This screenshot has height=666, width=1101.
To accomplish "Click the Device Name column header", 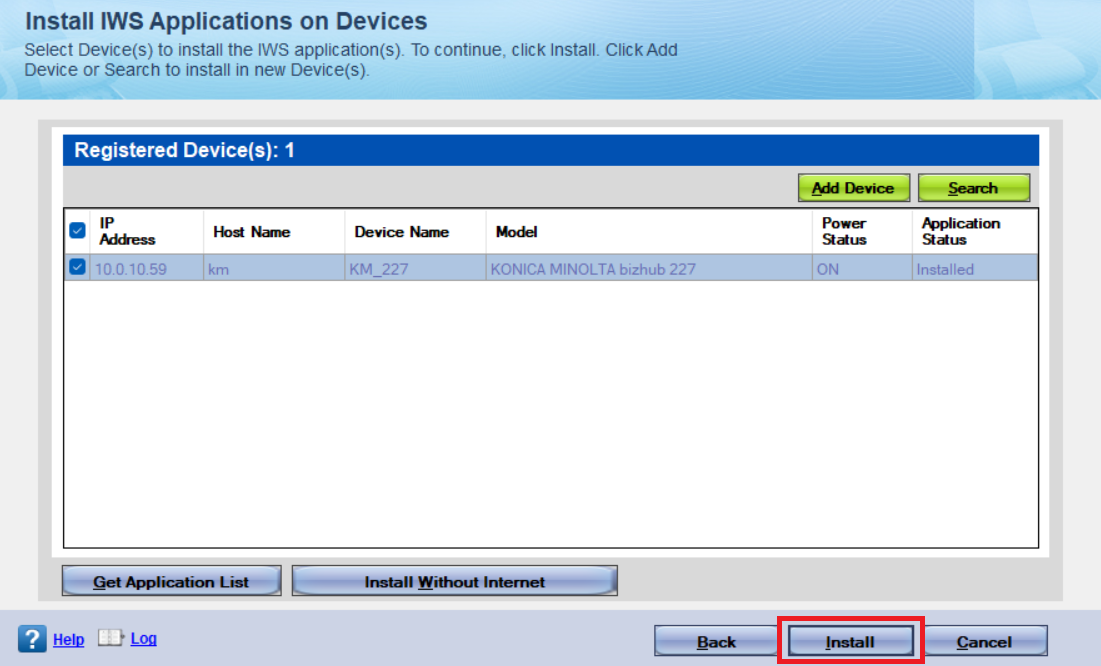I will (x=402, y=231).
